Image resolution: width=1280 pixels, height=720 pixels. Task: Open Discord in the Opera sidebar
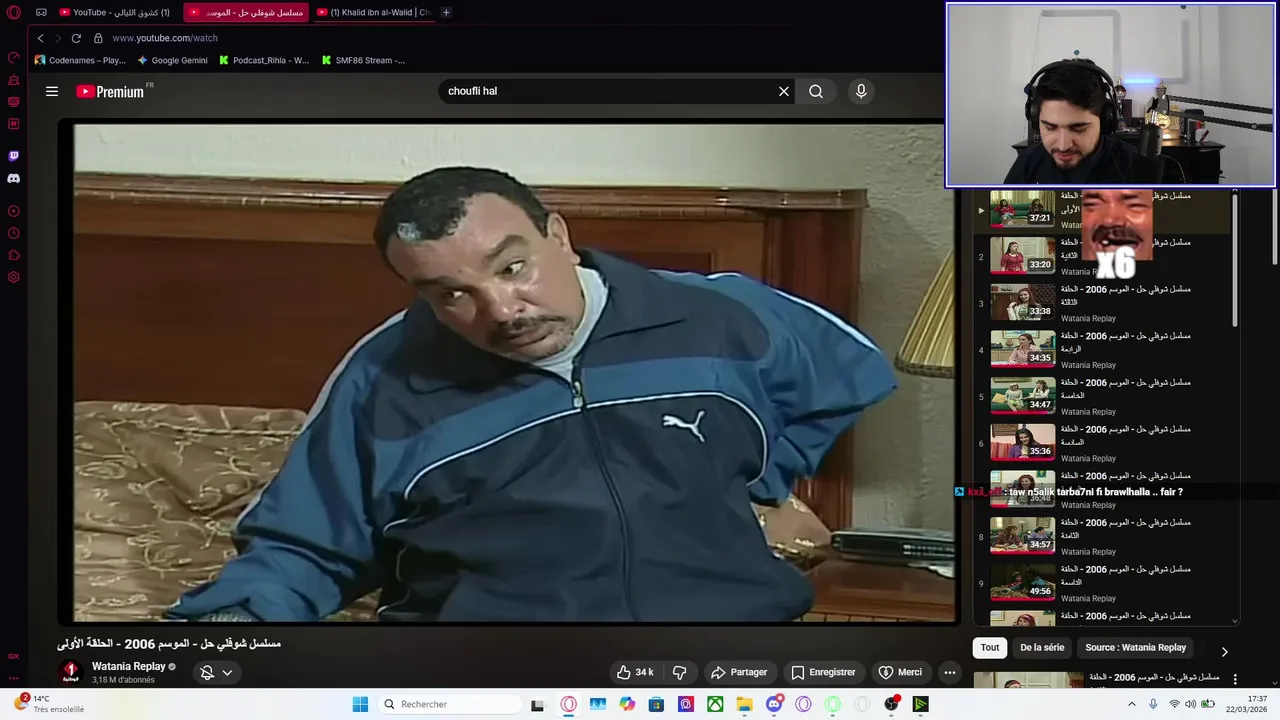click(x=14, y=178)
